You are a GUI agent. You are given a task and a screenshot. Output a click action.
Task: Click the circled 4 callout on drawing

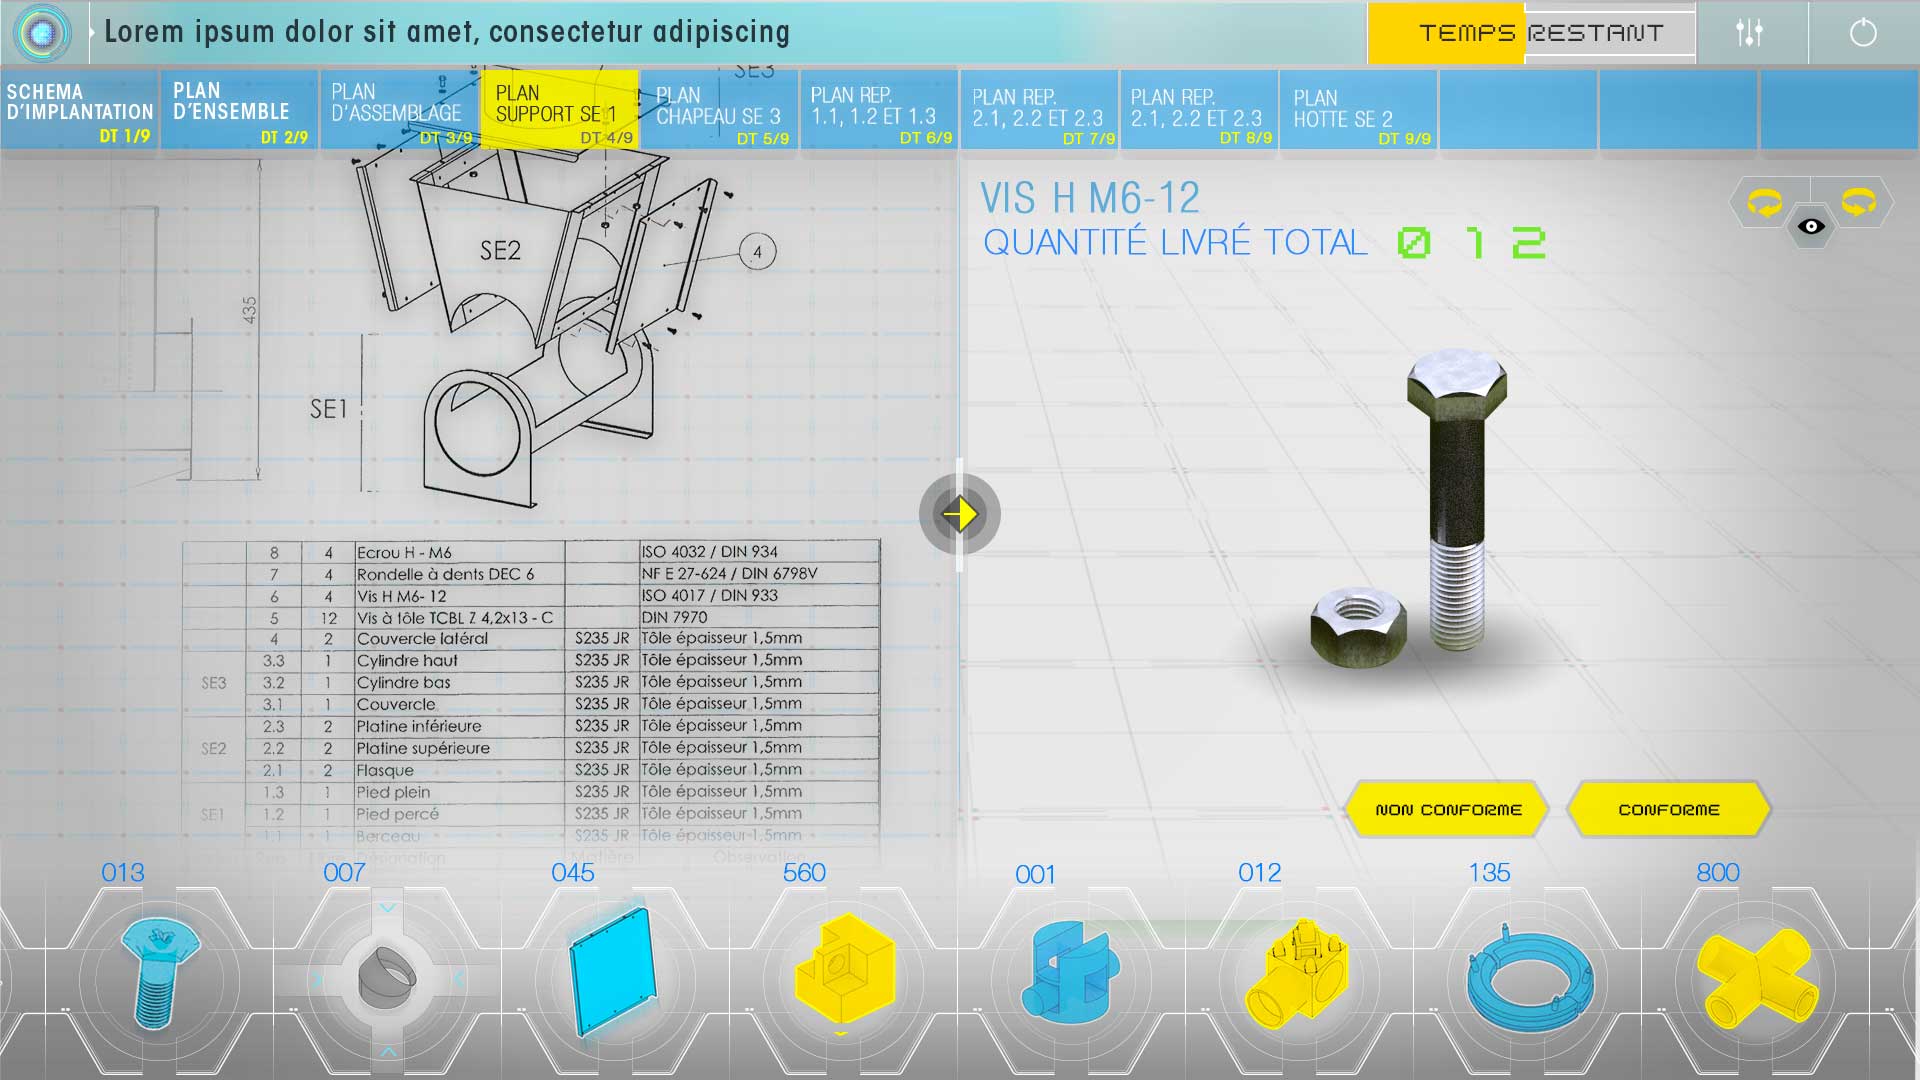pos(757,252)
